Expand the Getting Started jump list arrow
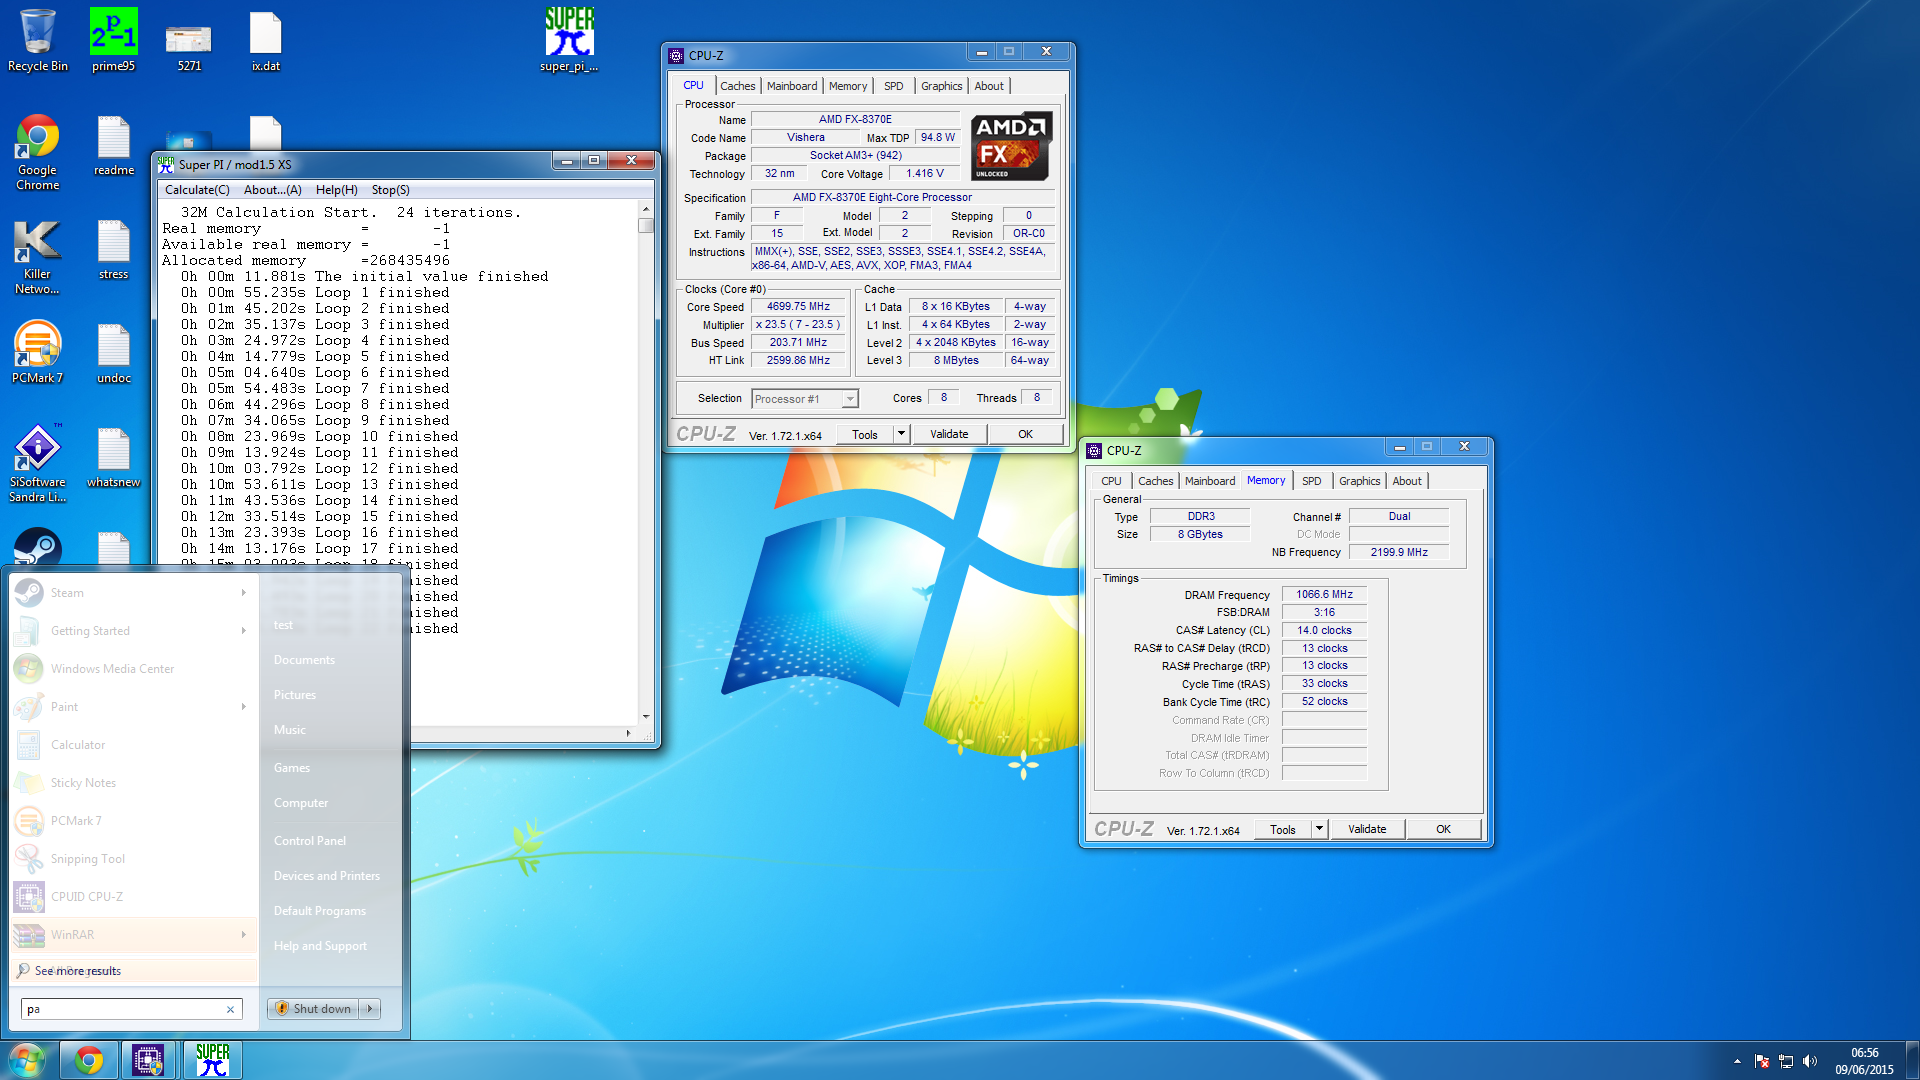The height and width of the screenshot is (1080, 1920). (244, 631)
